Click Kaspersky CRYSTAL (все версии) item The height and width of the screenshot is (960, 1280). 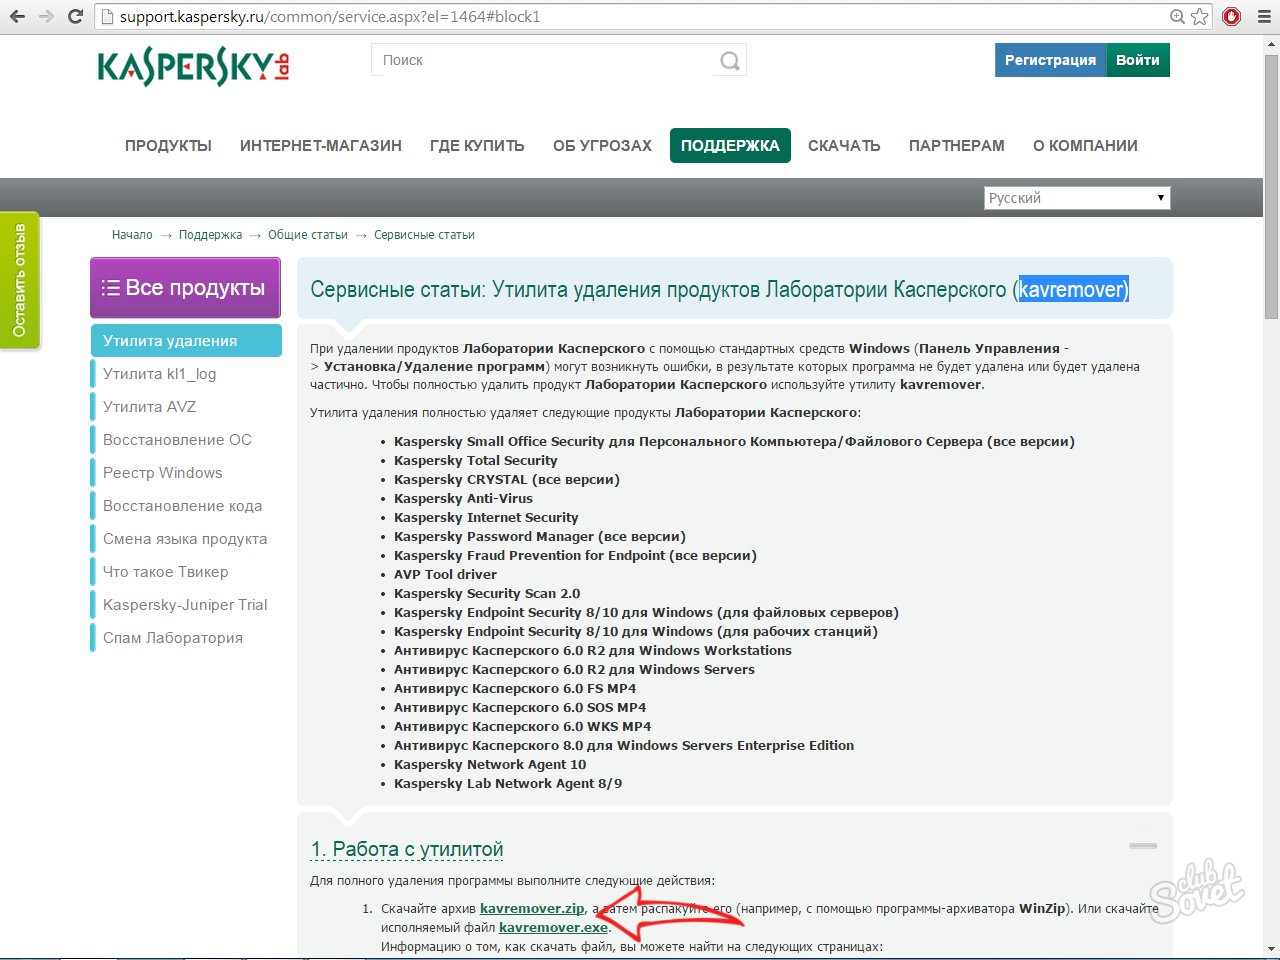507,480
